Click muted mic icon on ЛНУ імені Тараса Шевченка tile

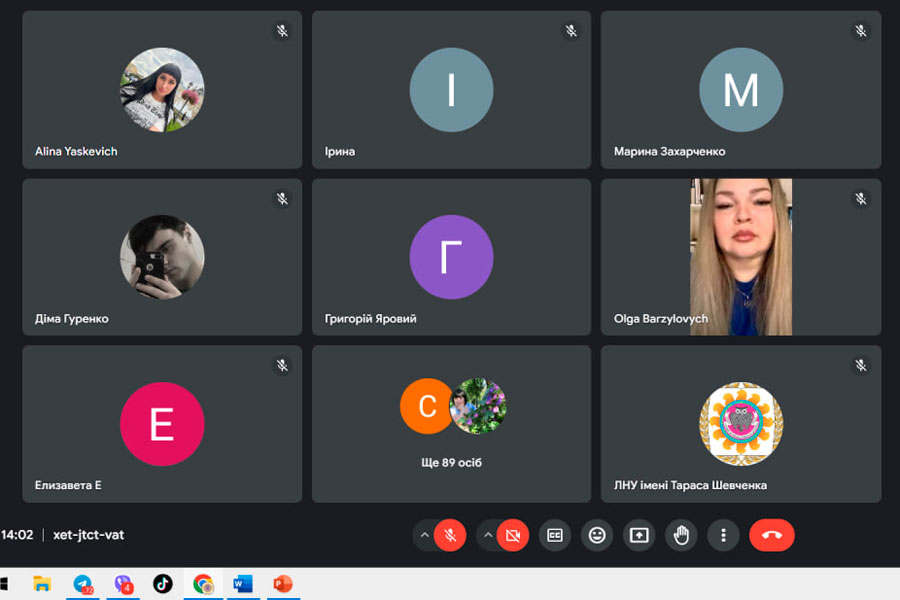pyautogui.click(x=860, y=365)
